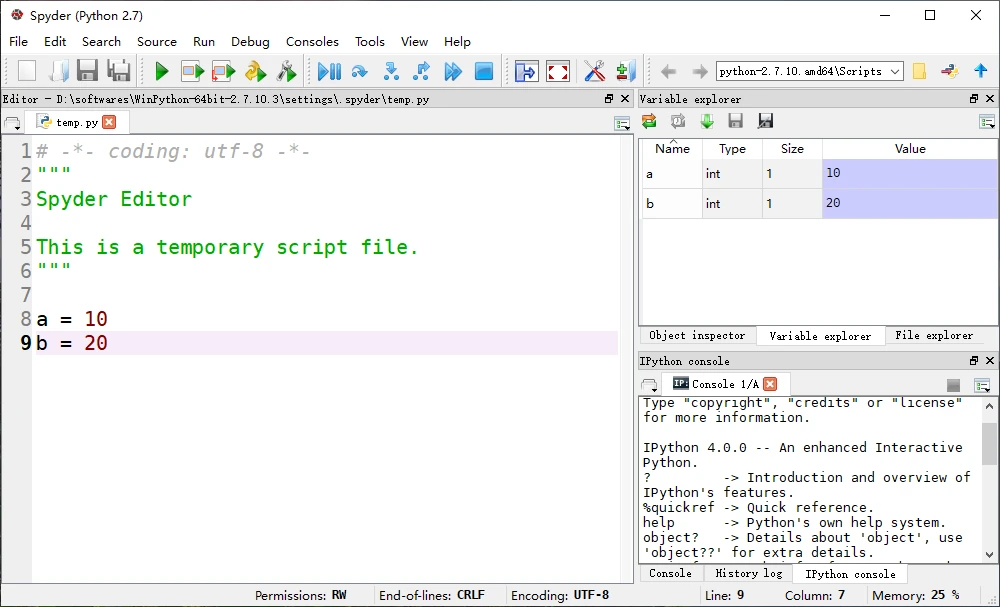Sort variables by the Name column header

(672, 149)
